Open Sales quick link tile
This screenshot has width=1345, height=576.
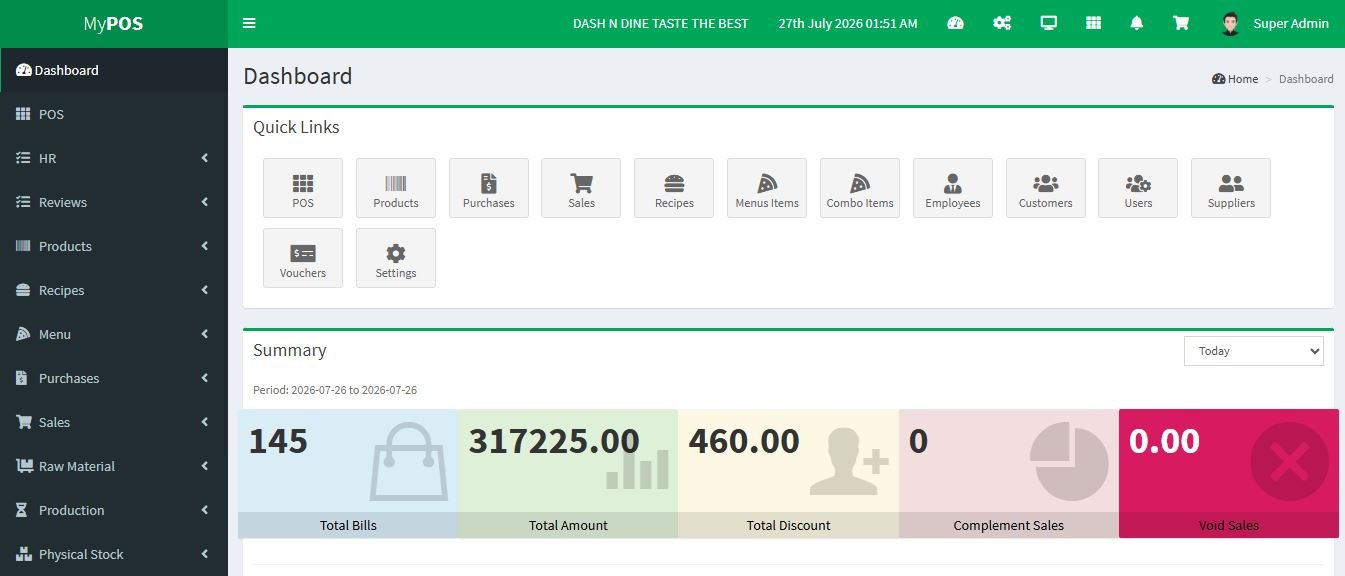[x=581, y=188]
